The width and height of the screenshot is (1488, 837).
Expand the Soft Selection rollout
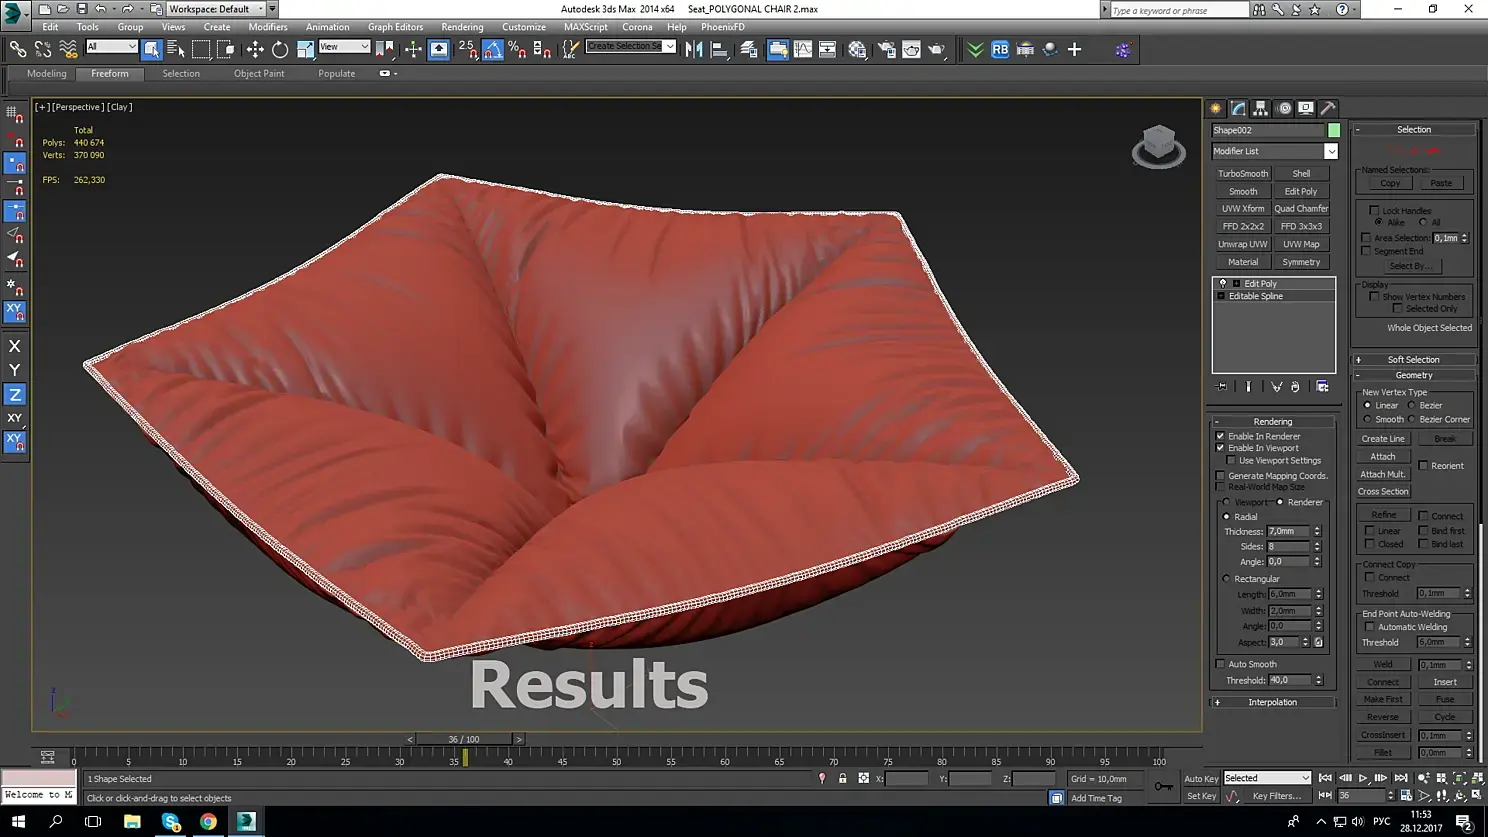click(1412, 360)
